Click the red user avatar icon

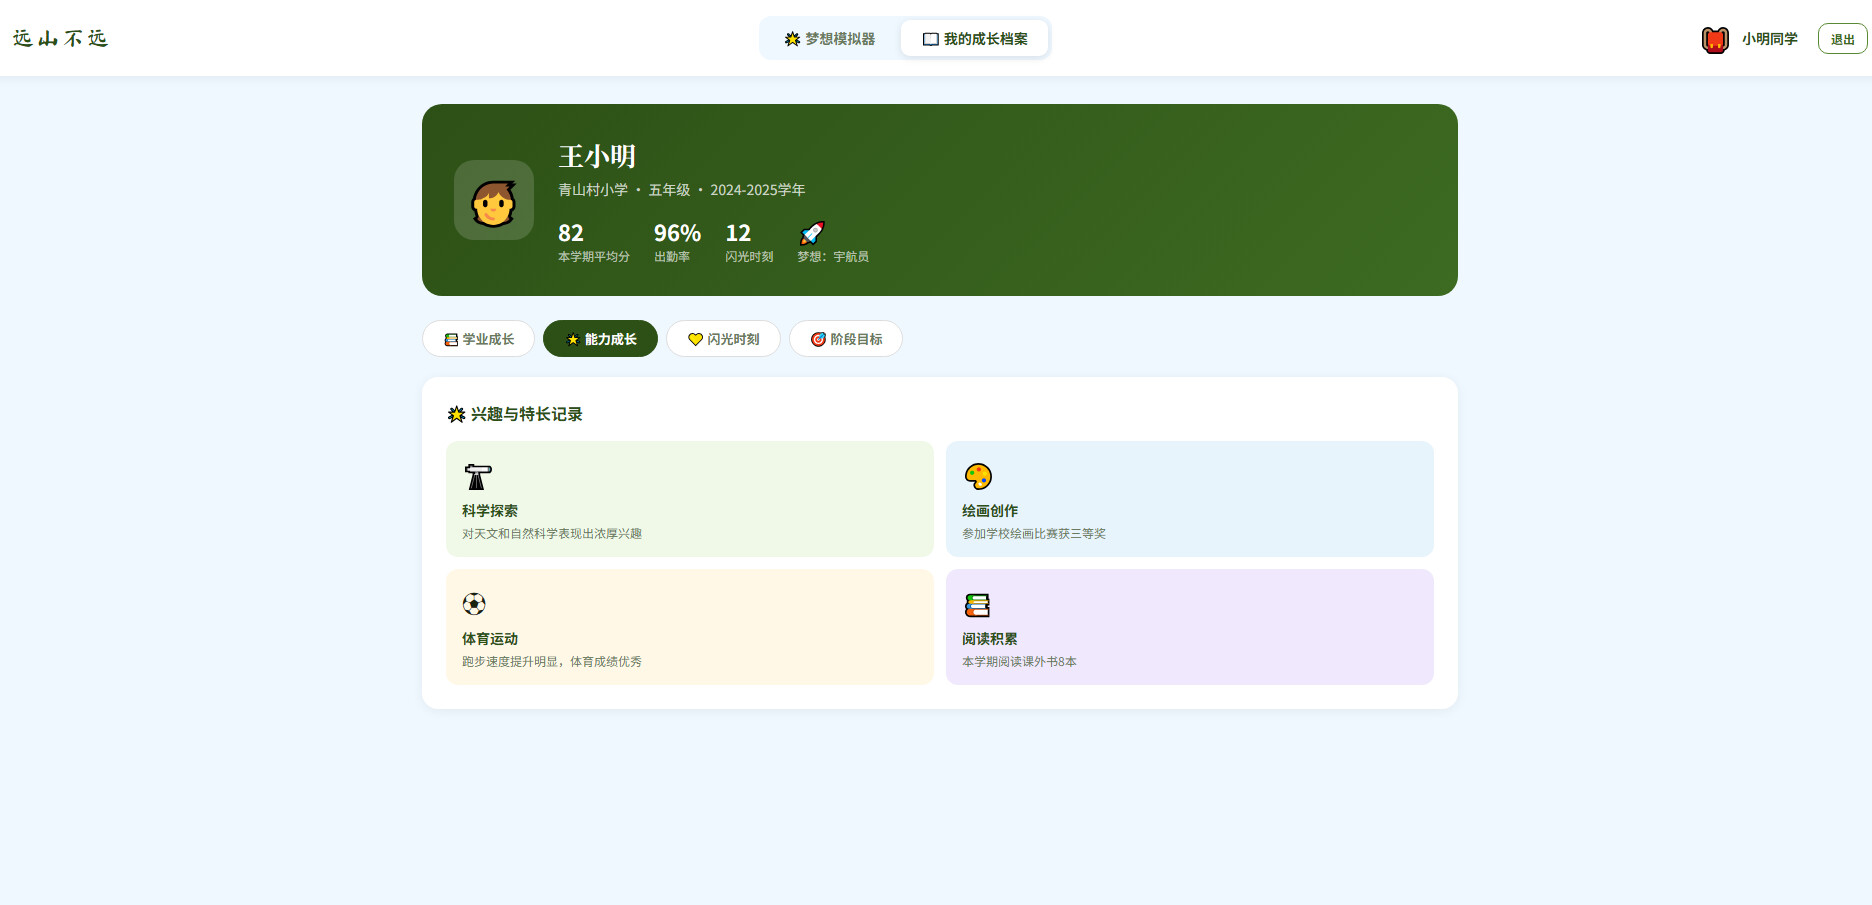1715,39
